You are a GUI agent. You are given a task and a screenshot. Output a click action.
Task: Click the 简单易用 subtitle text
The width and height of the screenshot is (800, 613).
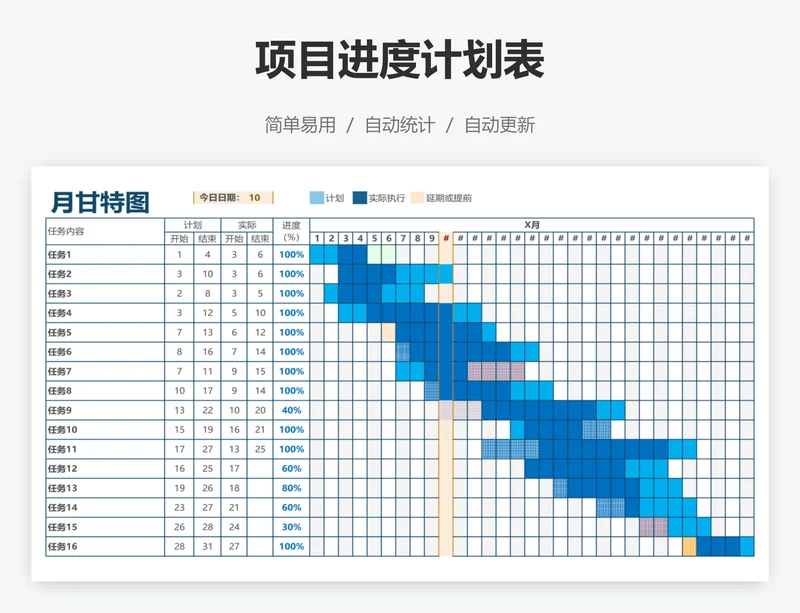pos(300,125)
